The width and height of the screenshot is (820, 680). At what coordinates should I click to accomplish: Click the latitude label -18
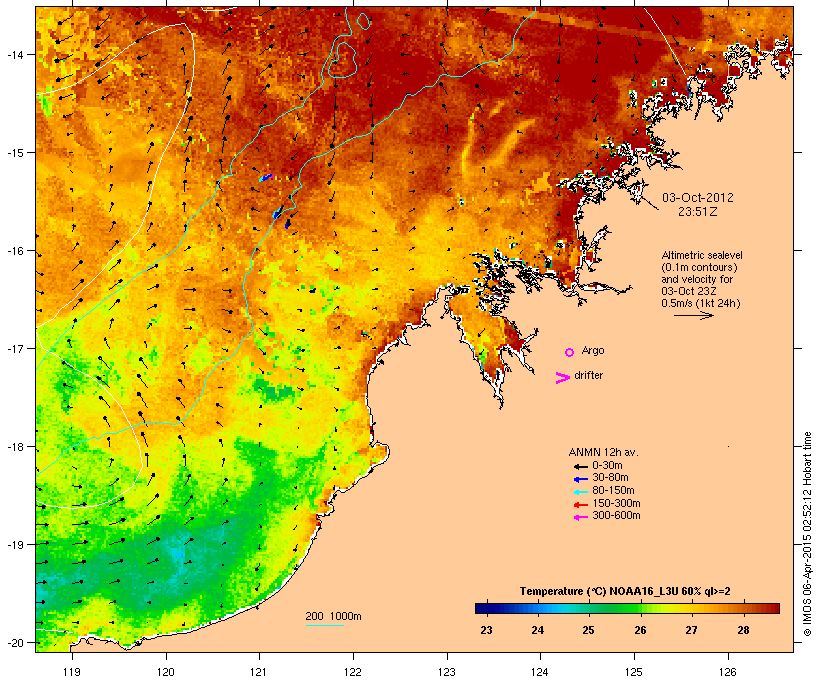(x=14, y=447)
